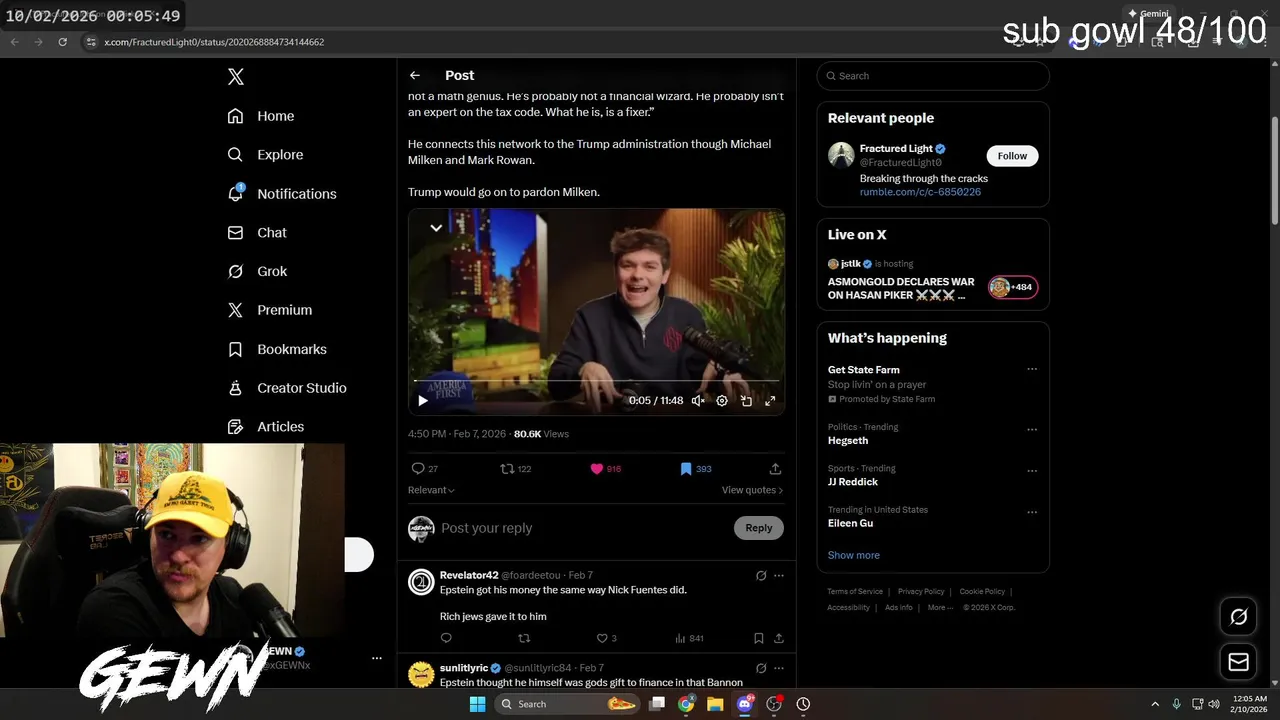Viewport: 1280px width, 720px height.
Task: Open options for Get State Farm promo
Action: pos(1032,369)
